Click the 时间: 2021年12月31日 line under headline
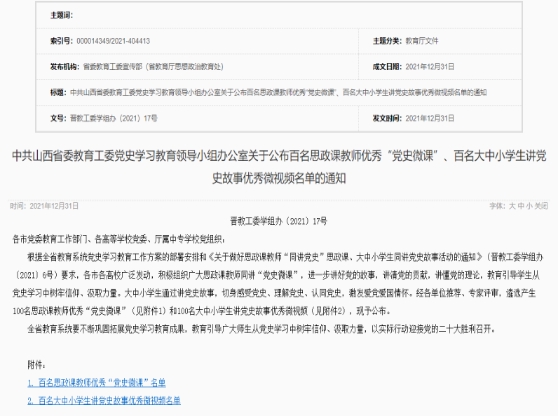The height and width of the screenshot is (417, 559). [x=44, y=206]
